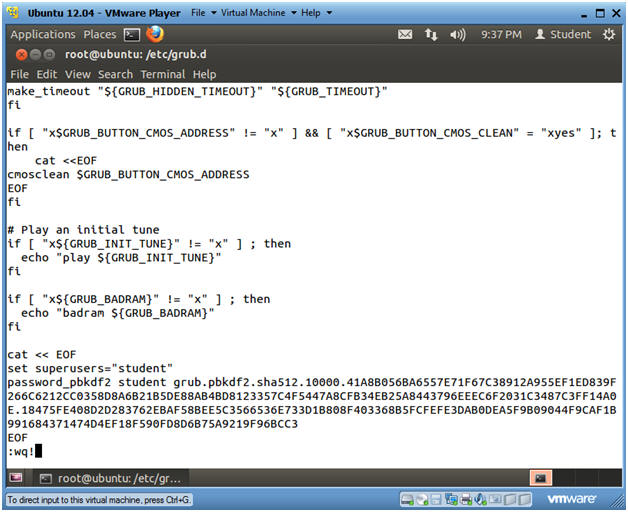Viewport: 628px width, 512px height.
Task: Close the root@ubuntu terminal window
Action: point(22,54)
